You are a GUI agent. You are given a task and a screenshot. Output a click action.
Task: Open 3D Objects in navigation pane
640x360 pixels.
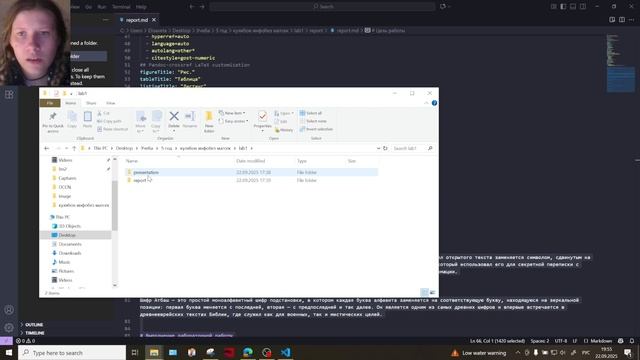(x=69, y=226)
